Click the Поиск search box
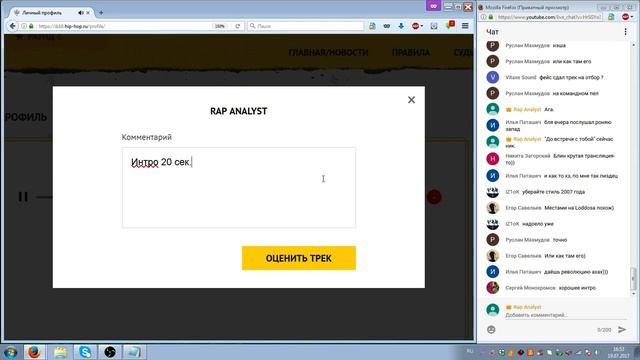This screenshot has height=360, width=640. click(305, 26)
